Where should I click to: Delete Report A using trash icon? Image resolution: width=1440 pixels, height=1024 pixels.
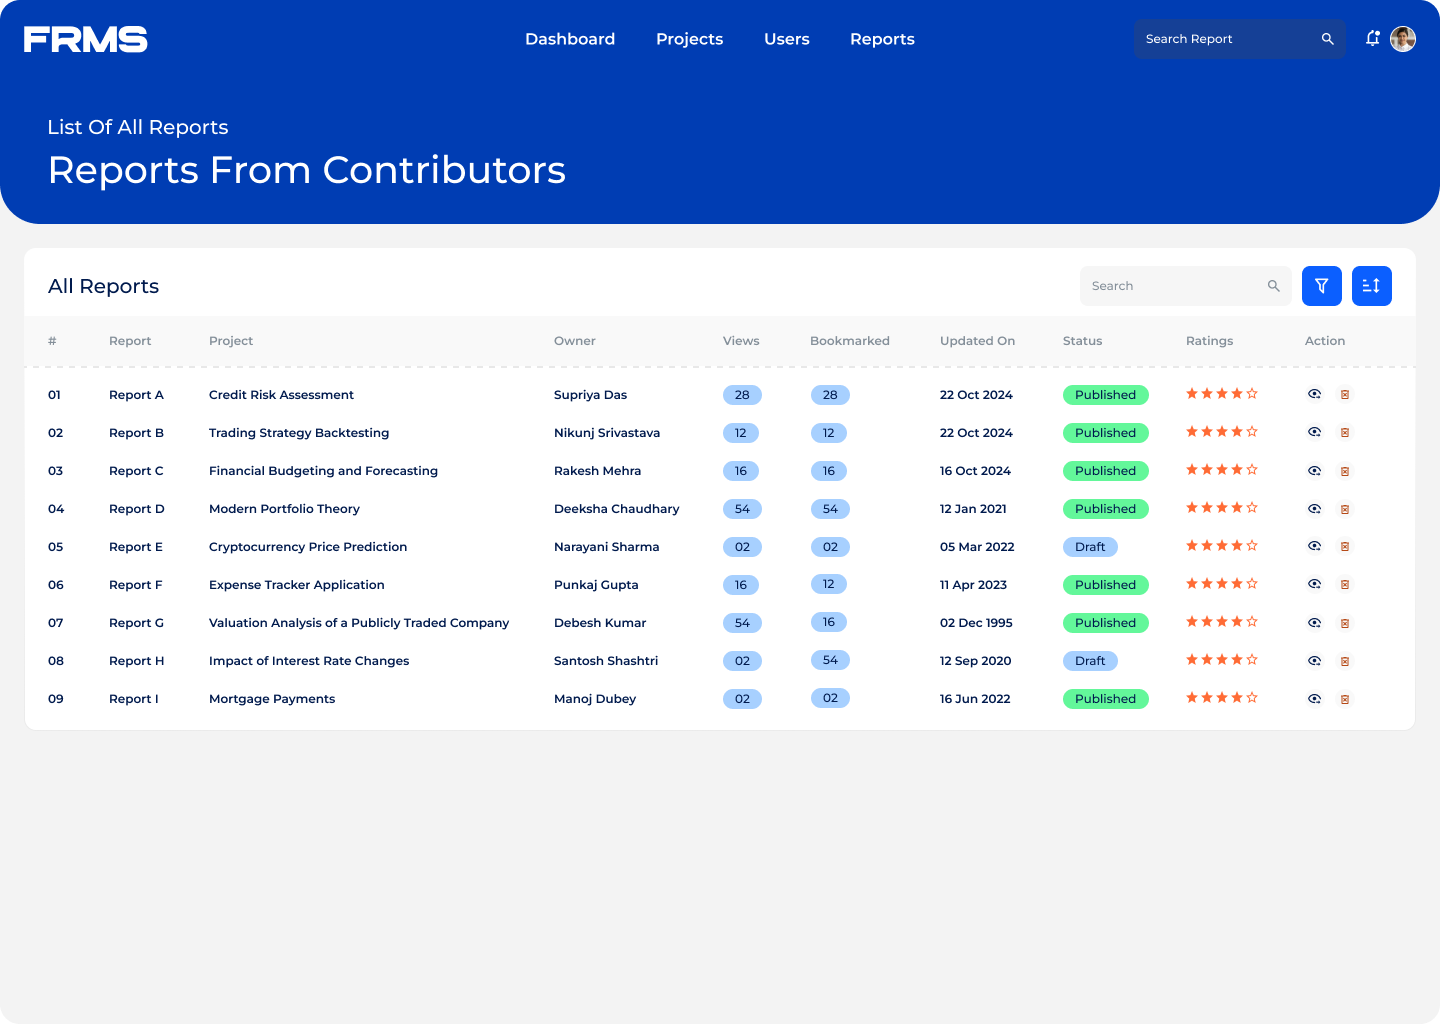pyautogui.click(x=1345, y=395)
